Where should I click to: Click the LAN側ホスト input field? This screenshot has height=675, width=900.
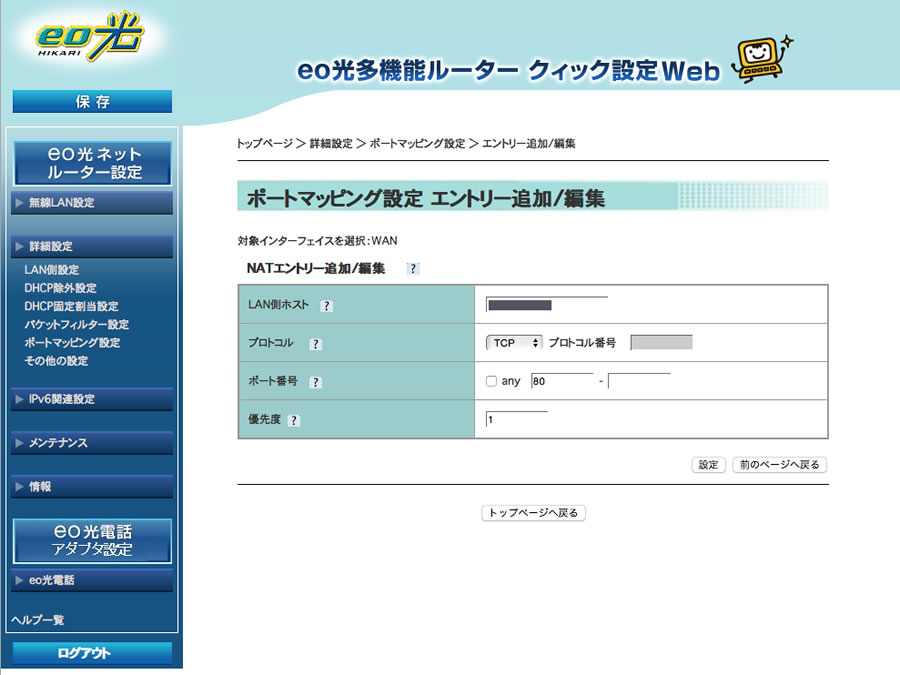pyautogui.click(x=546, y=305)
